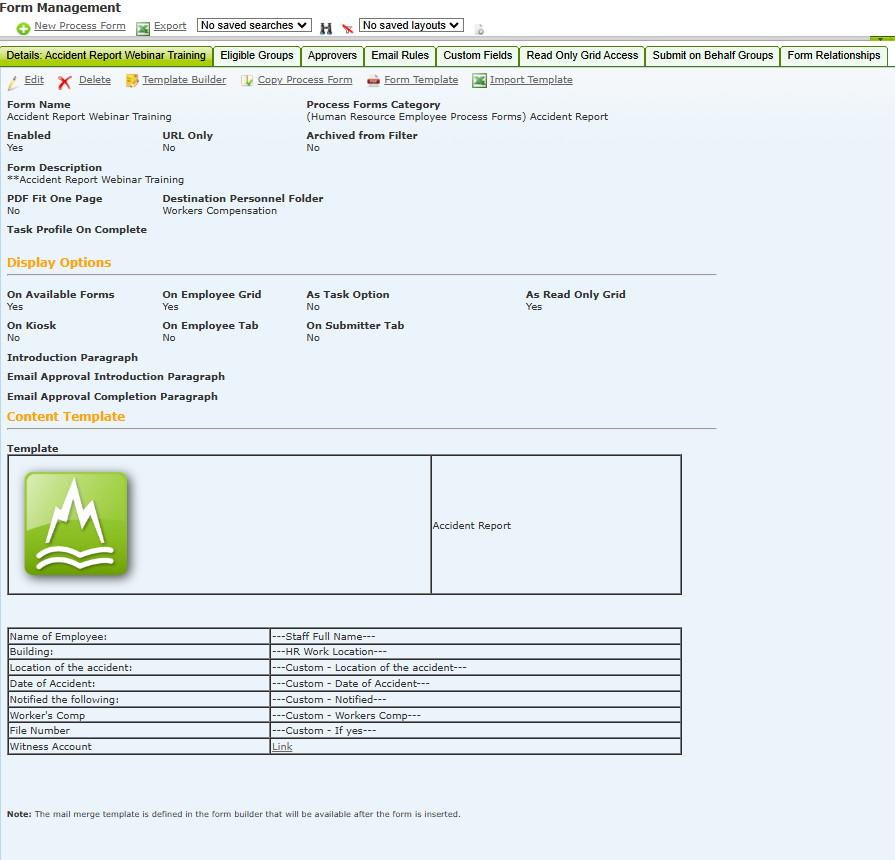Click the File Number label cell
Image resolution: width=895 pixels, height=860 pixels.
click(x=139, y=730)
